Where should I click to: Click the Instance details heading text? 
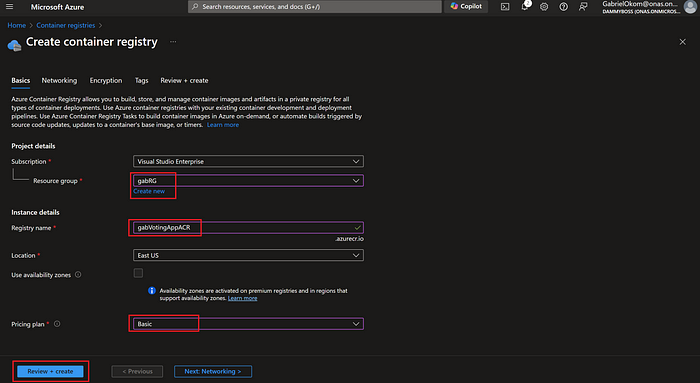click(x=35, y=212)
